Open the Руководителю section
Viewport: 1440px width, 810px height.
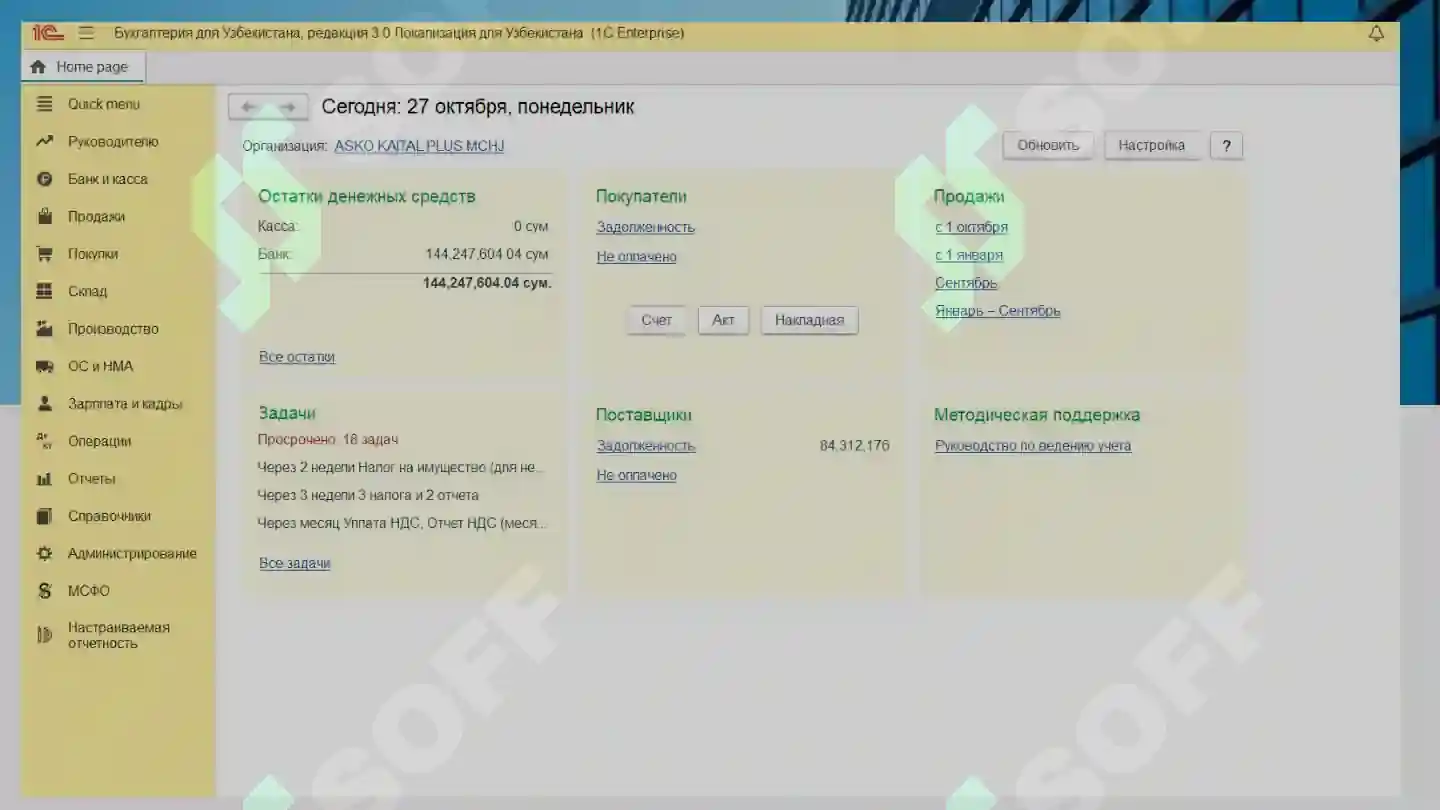pos(113,142)
